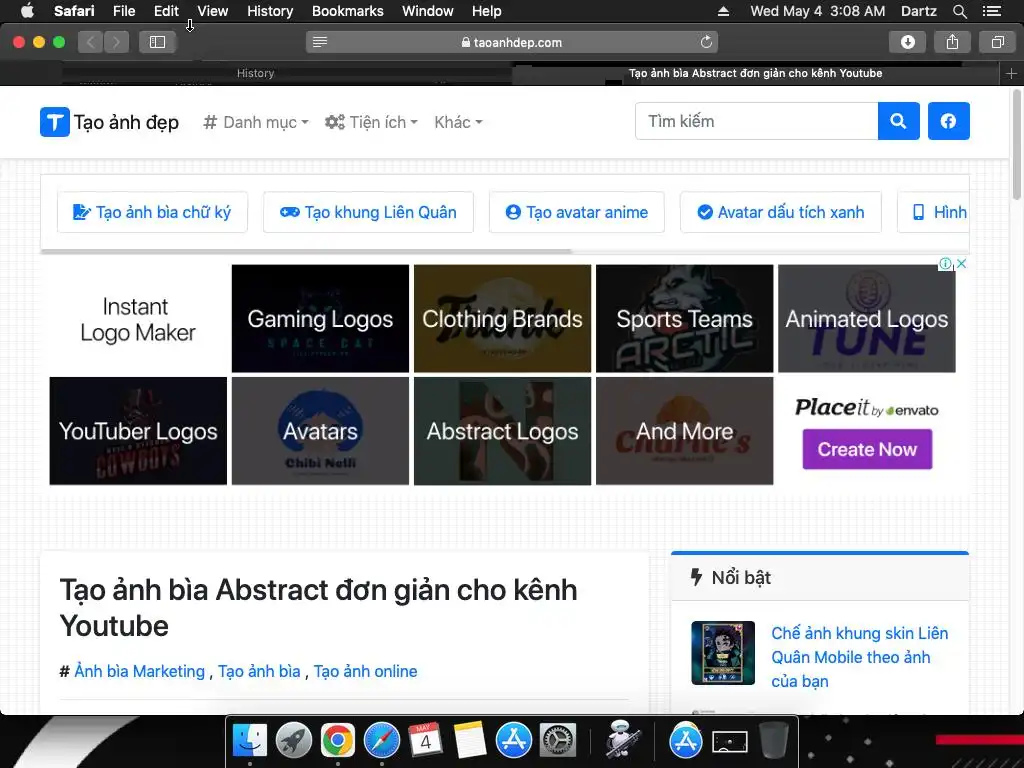1024x768 pixels.
Task: Reload the page with the refresh icon
Action: (706, 42)
